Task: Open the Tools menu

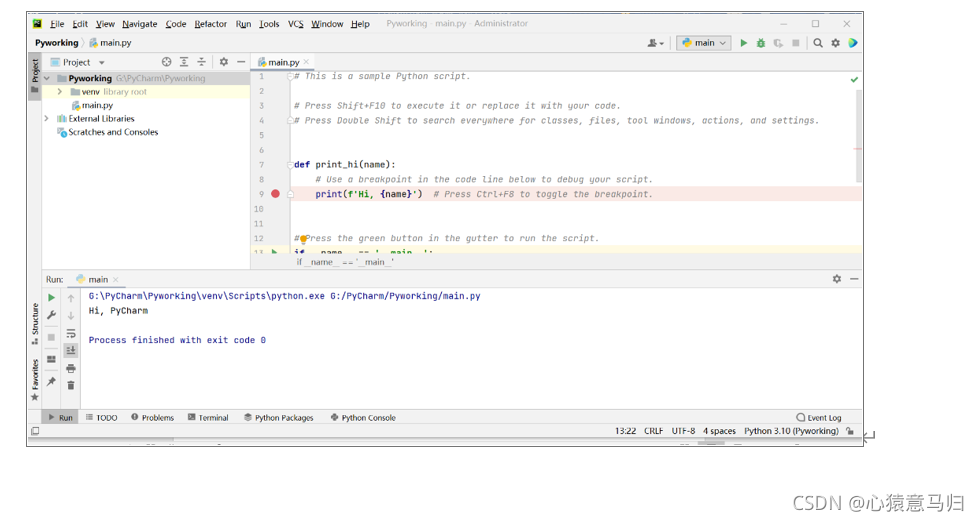Action: pos(269,24)
